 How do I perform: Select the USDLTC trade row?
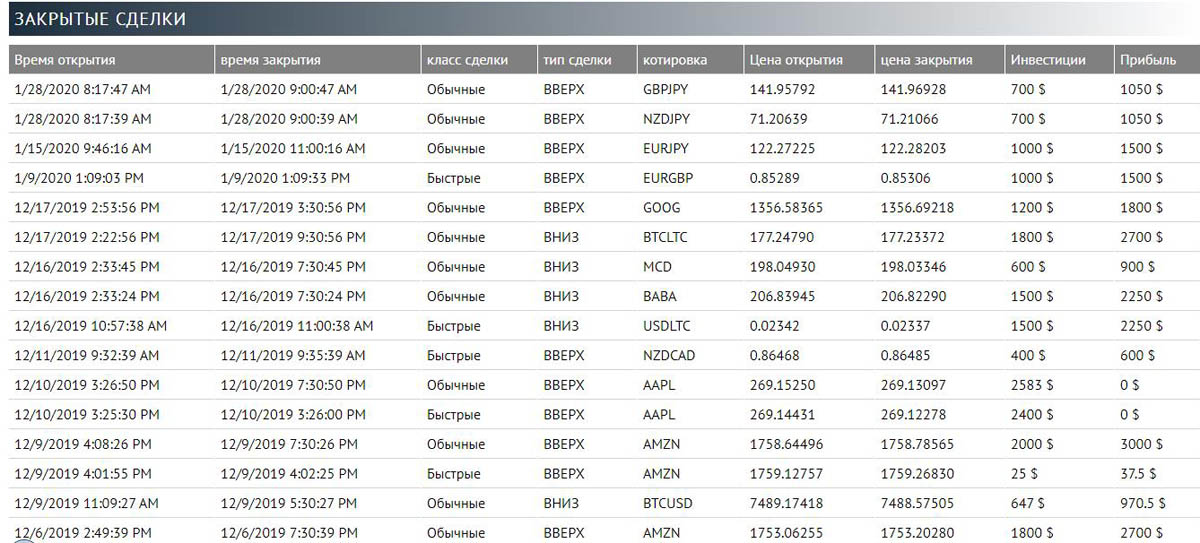[600, 326]
